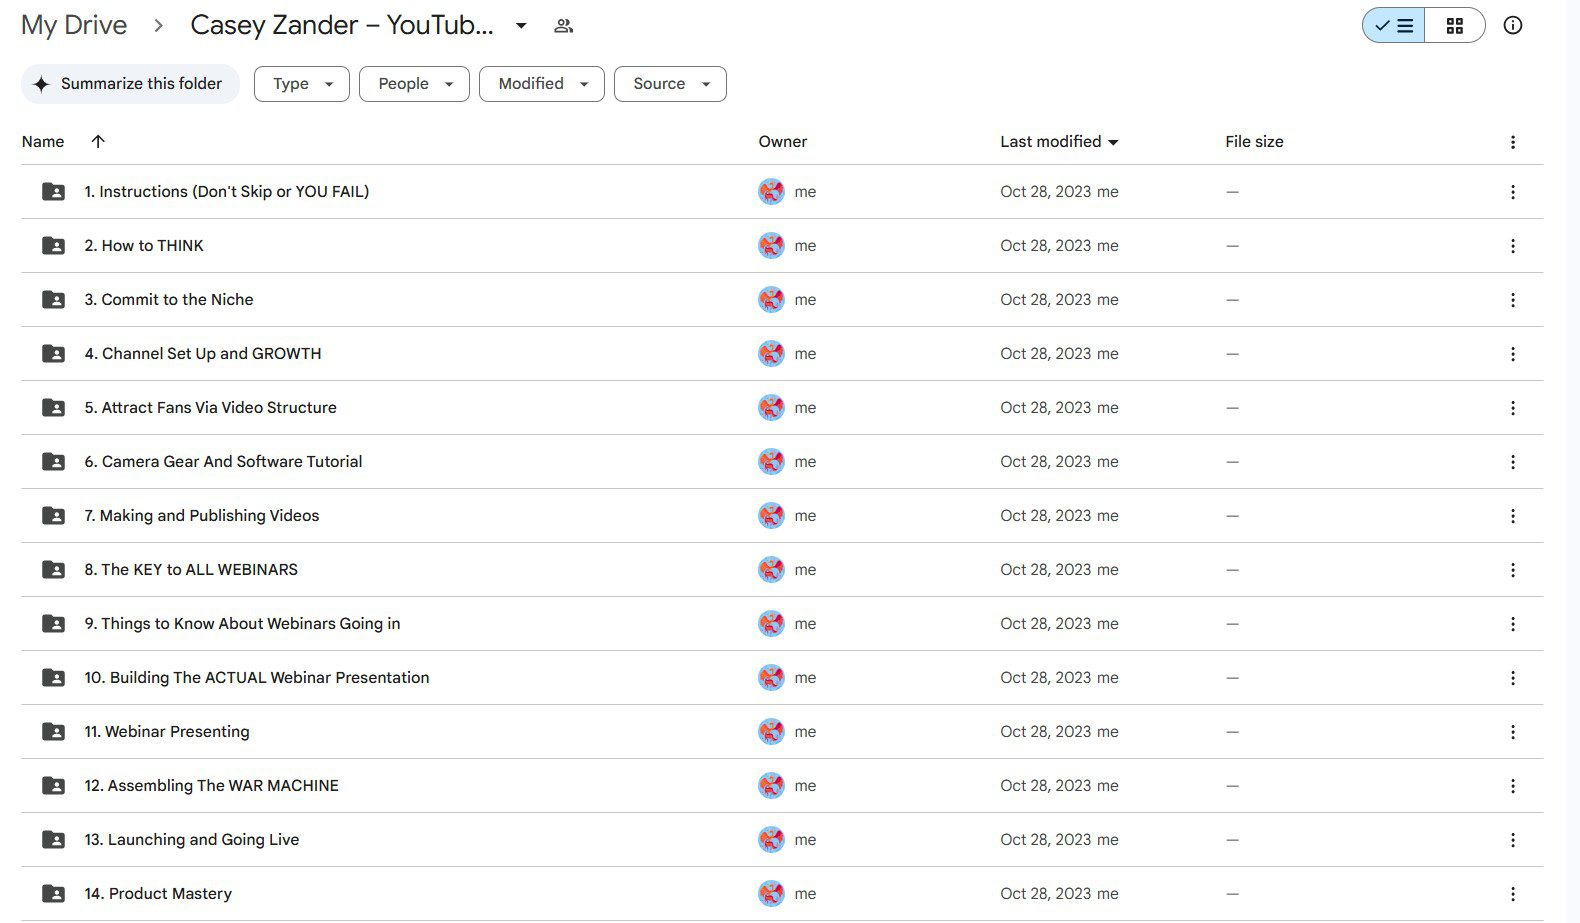Expand Casey Zander folder title dropdown arrow
This screenshot has width=1580, height=923.
tap(521, 26)
